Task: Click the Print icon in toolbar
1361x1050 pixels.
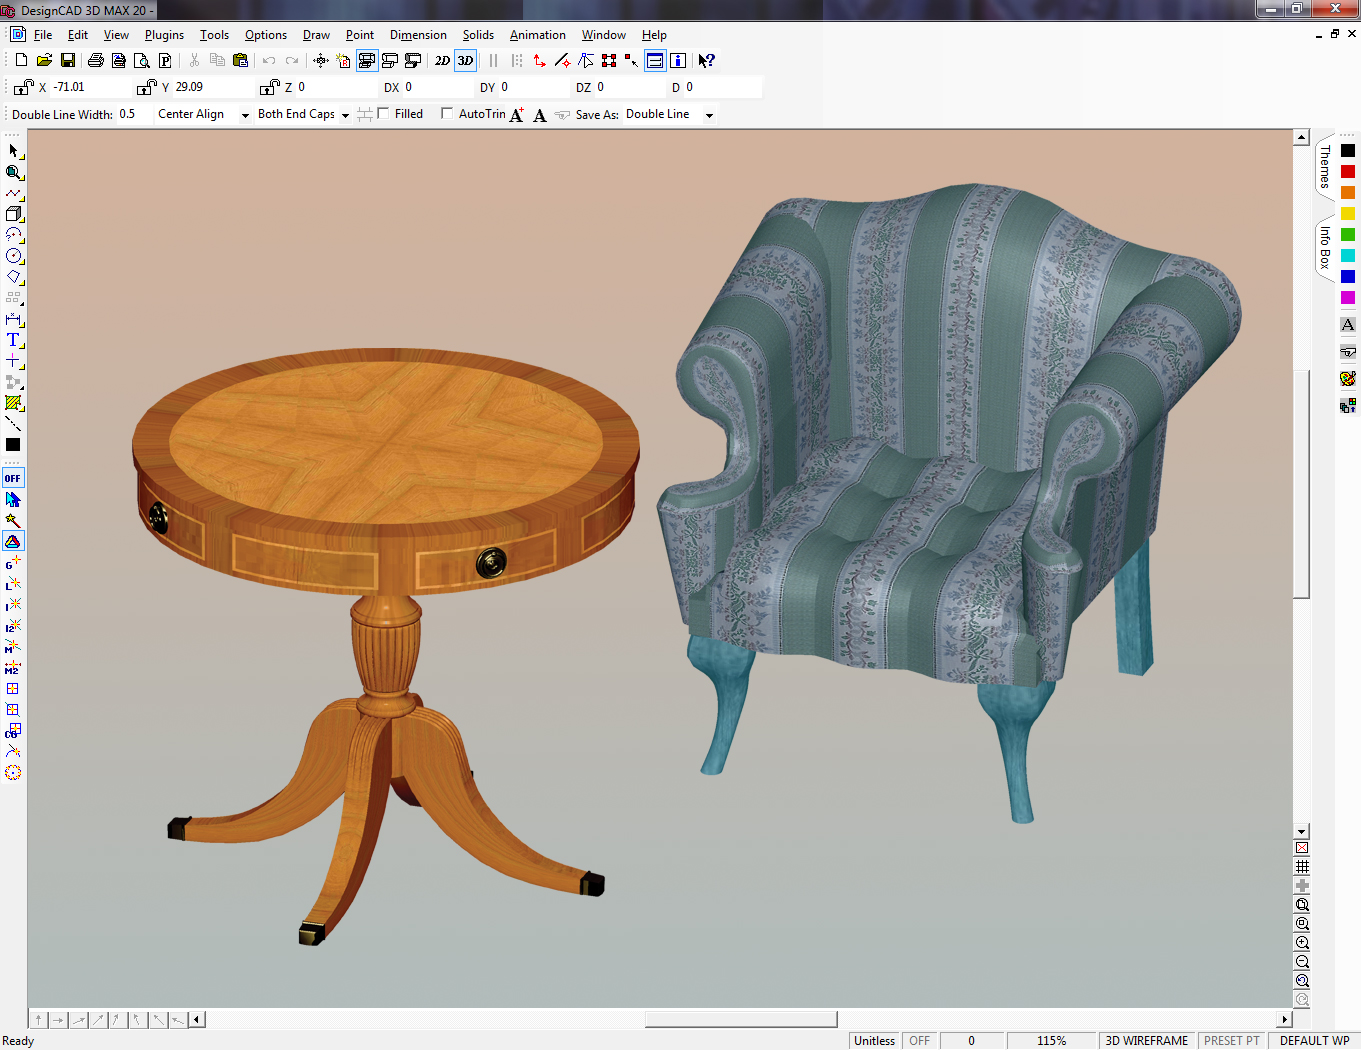Action: [95, 61]
